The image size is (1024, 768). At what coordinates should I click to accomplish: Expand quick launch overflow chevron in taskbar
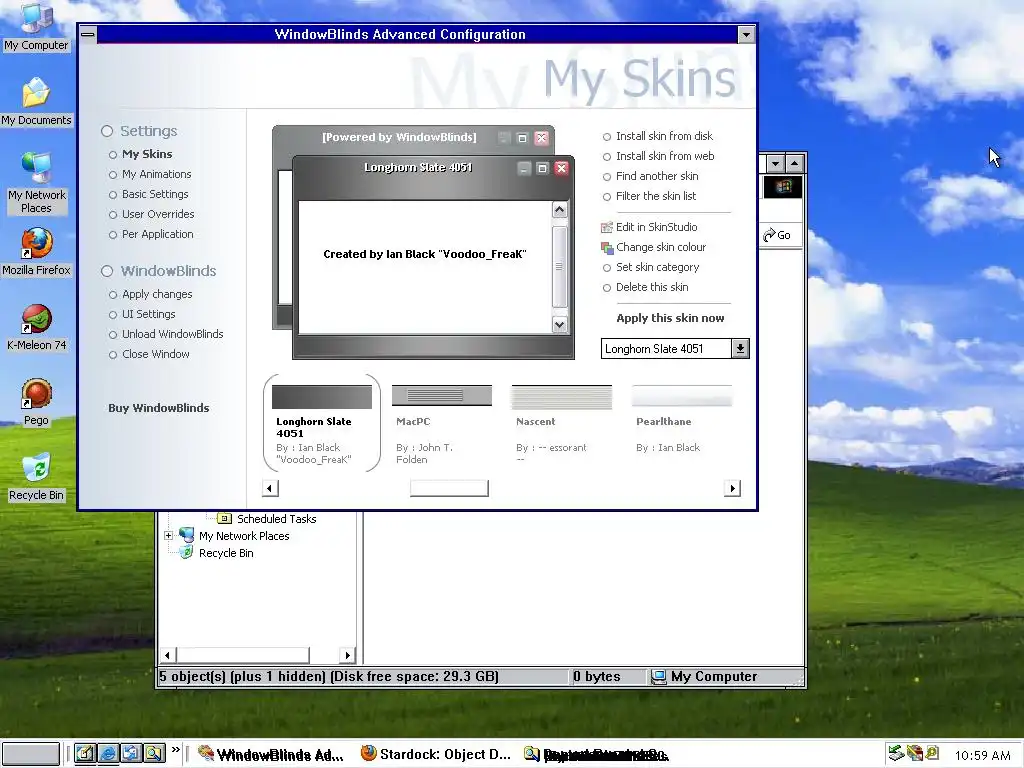(x=176, y=750)
